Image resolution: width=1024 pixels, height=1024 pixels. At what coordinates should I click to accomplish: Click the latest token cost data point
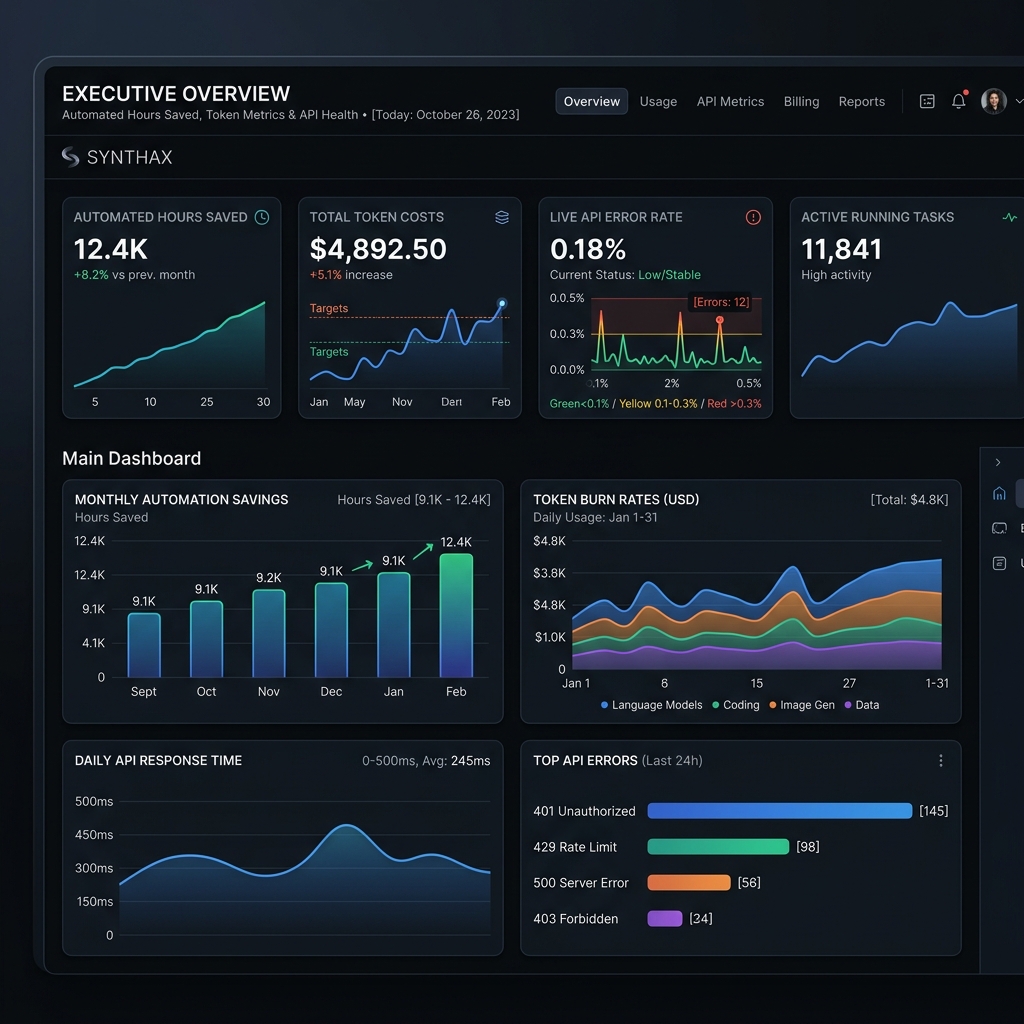pos(502,303)
